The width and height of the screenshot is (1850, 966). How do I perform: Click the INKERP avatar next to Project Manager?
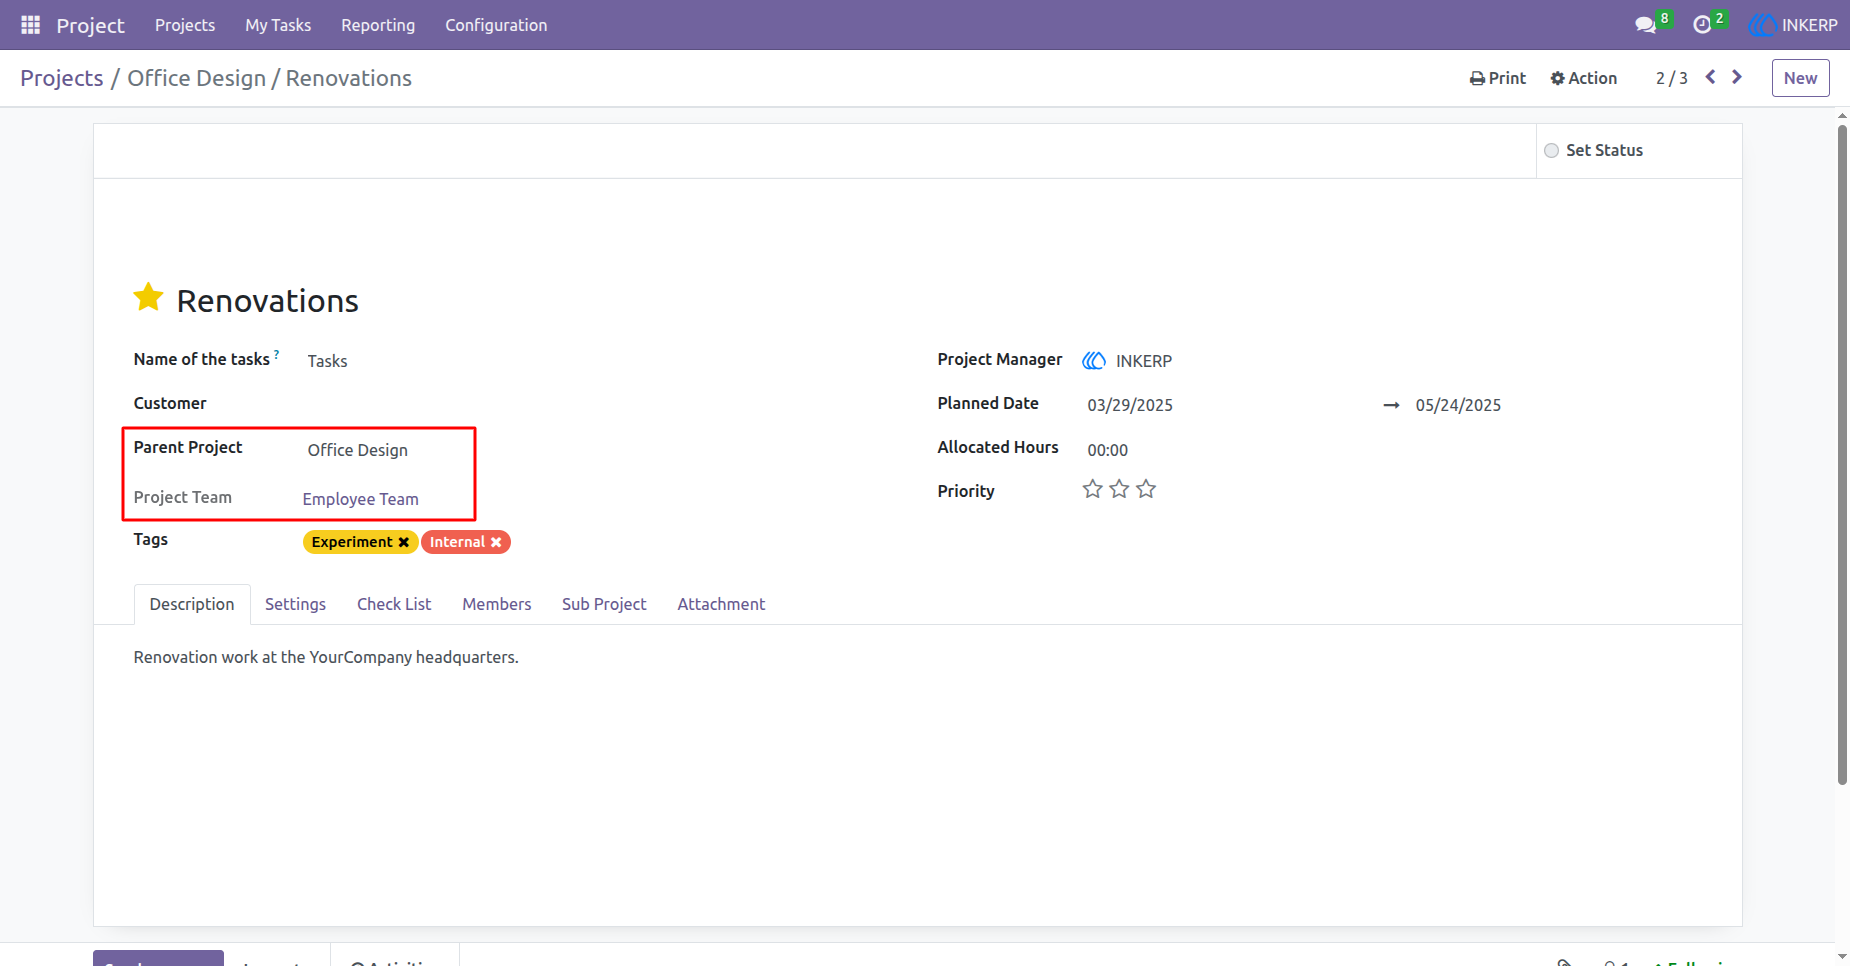coord(1094,361)
